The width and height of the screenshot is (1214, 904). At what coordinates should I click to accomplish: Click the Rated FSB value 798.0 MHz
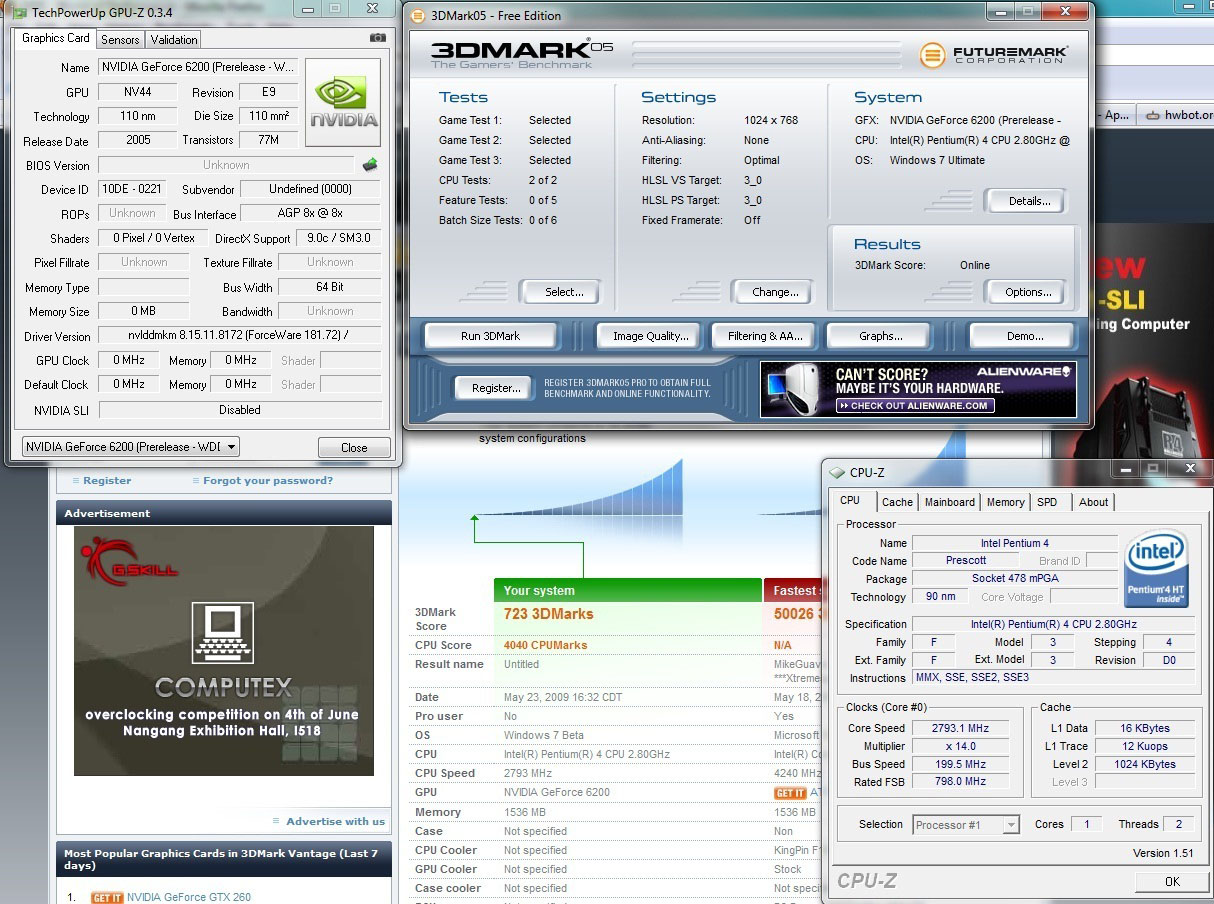click(959, 782)
